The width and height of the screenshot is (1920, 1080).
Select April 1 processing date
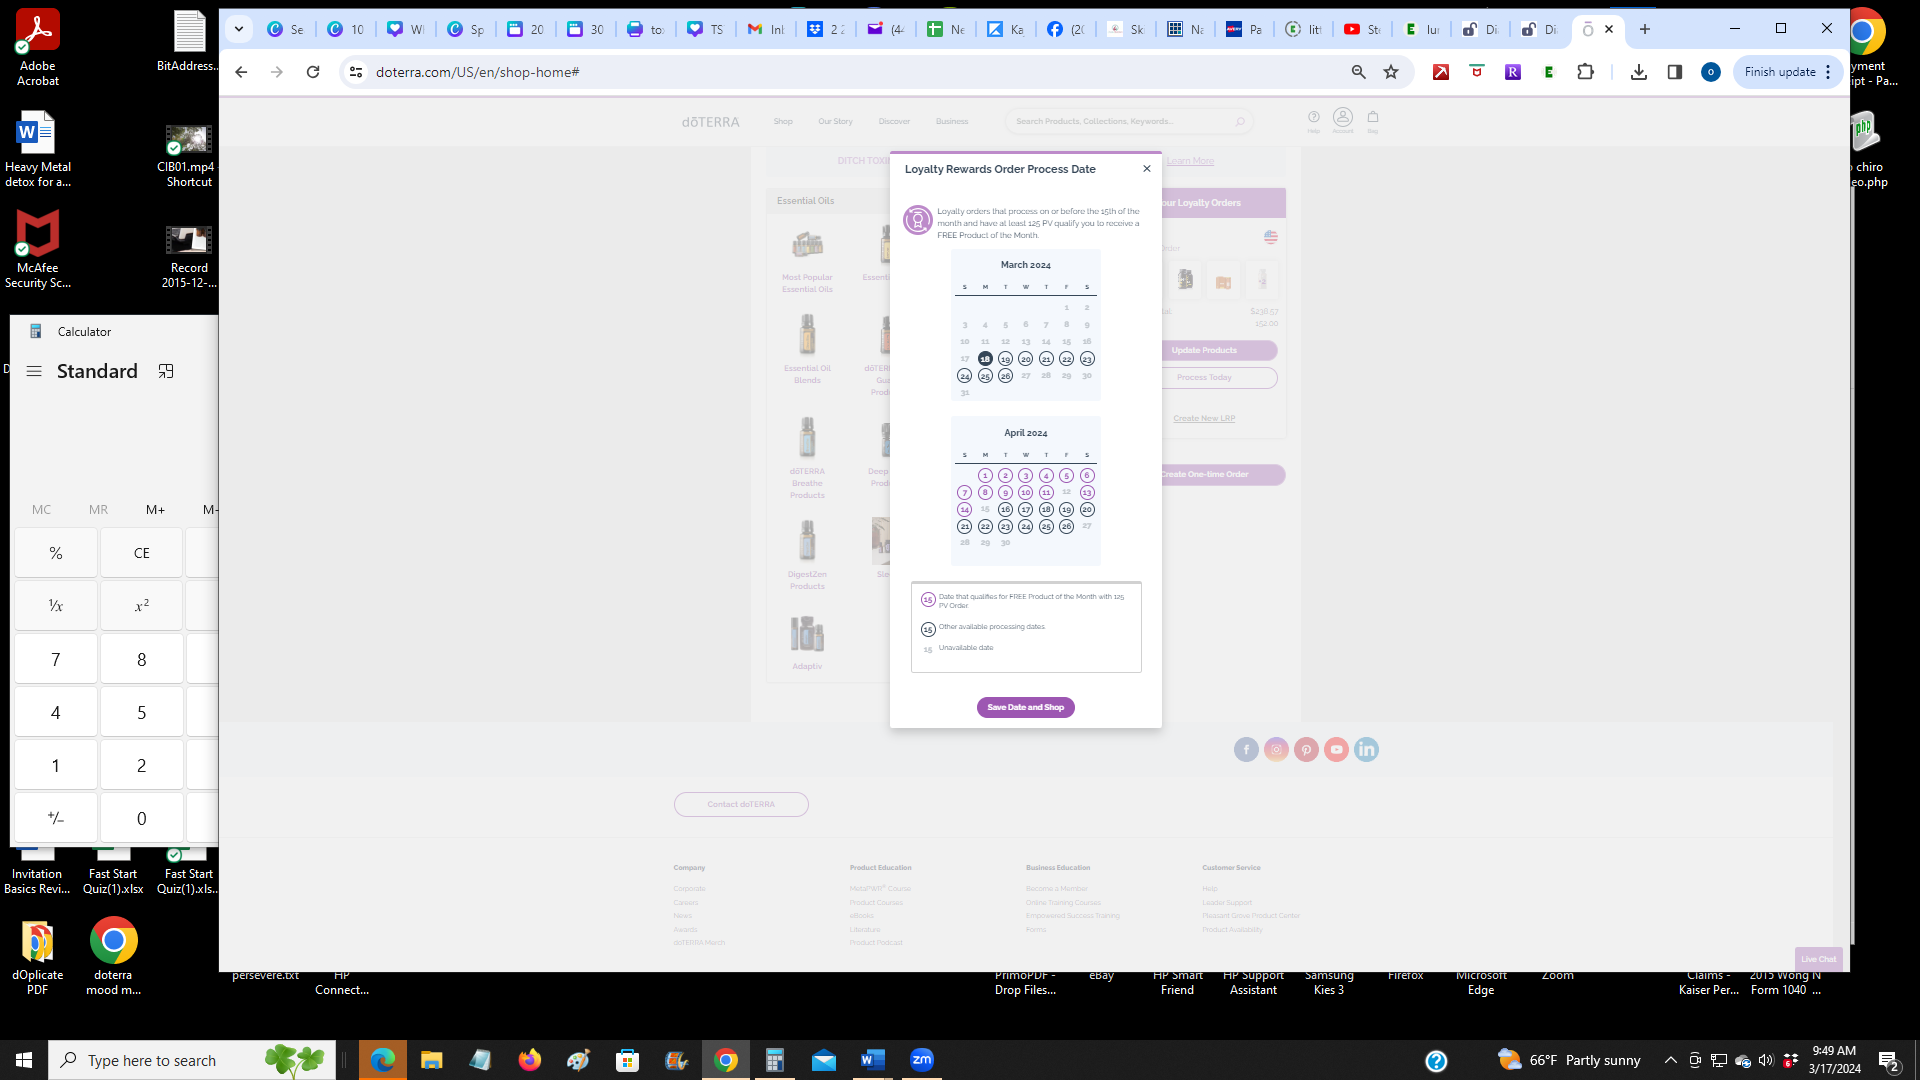tap(985, 476)
